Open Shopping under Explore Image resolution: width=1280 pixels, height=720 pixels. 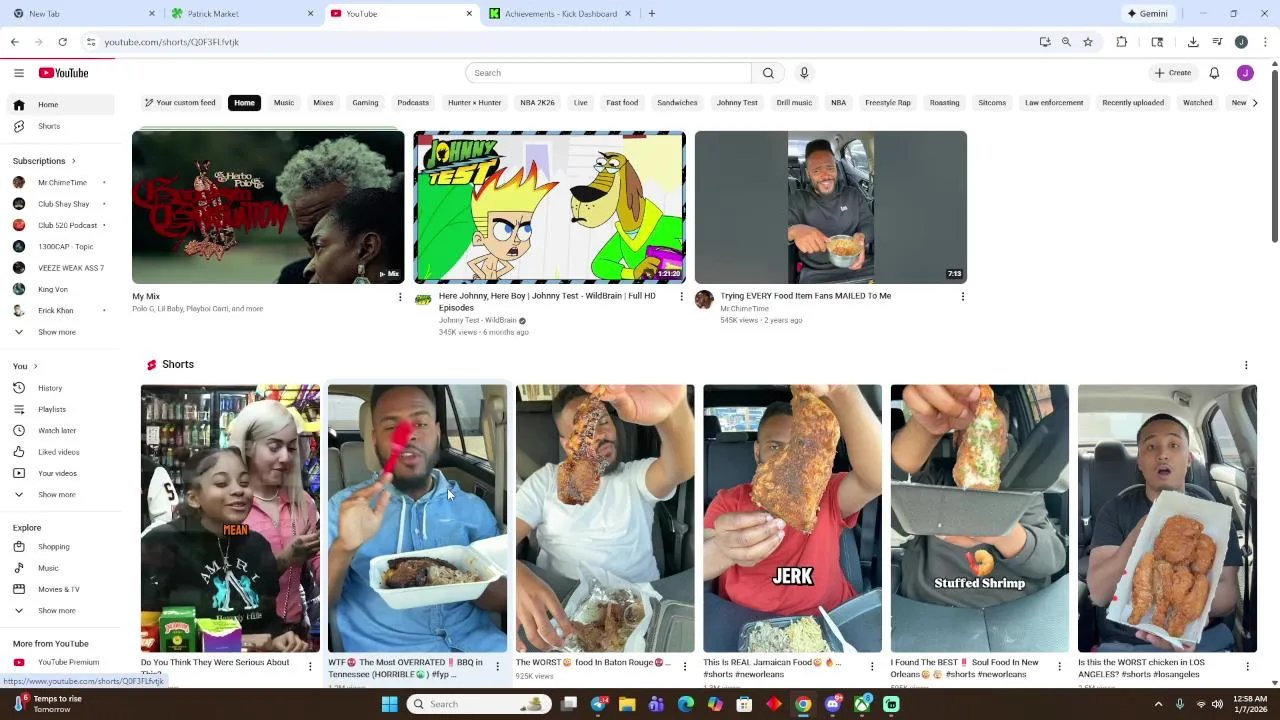point(59,547)
